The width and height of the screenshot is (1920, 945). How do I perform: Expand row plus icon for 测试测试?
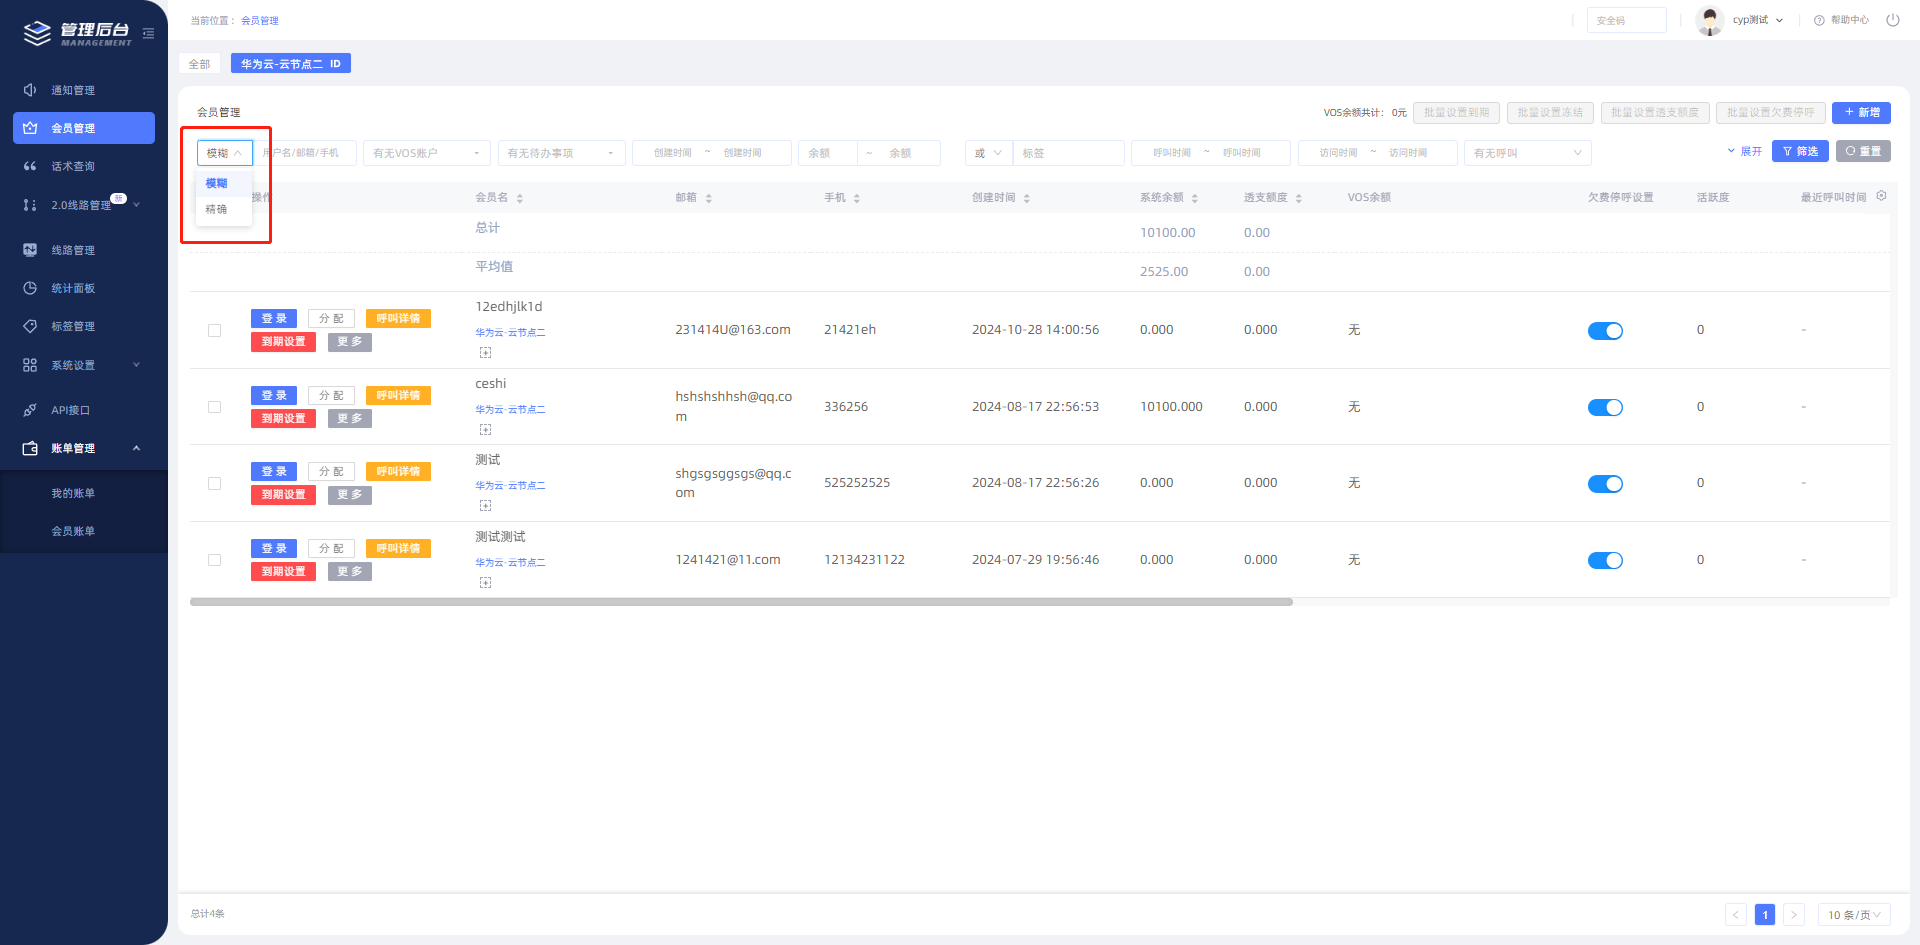pos(485,582)
